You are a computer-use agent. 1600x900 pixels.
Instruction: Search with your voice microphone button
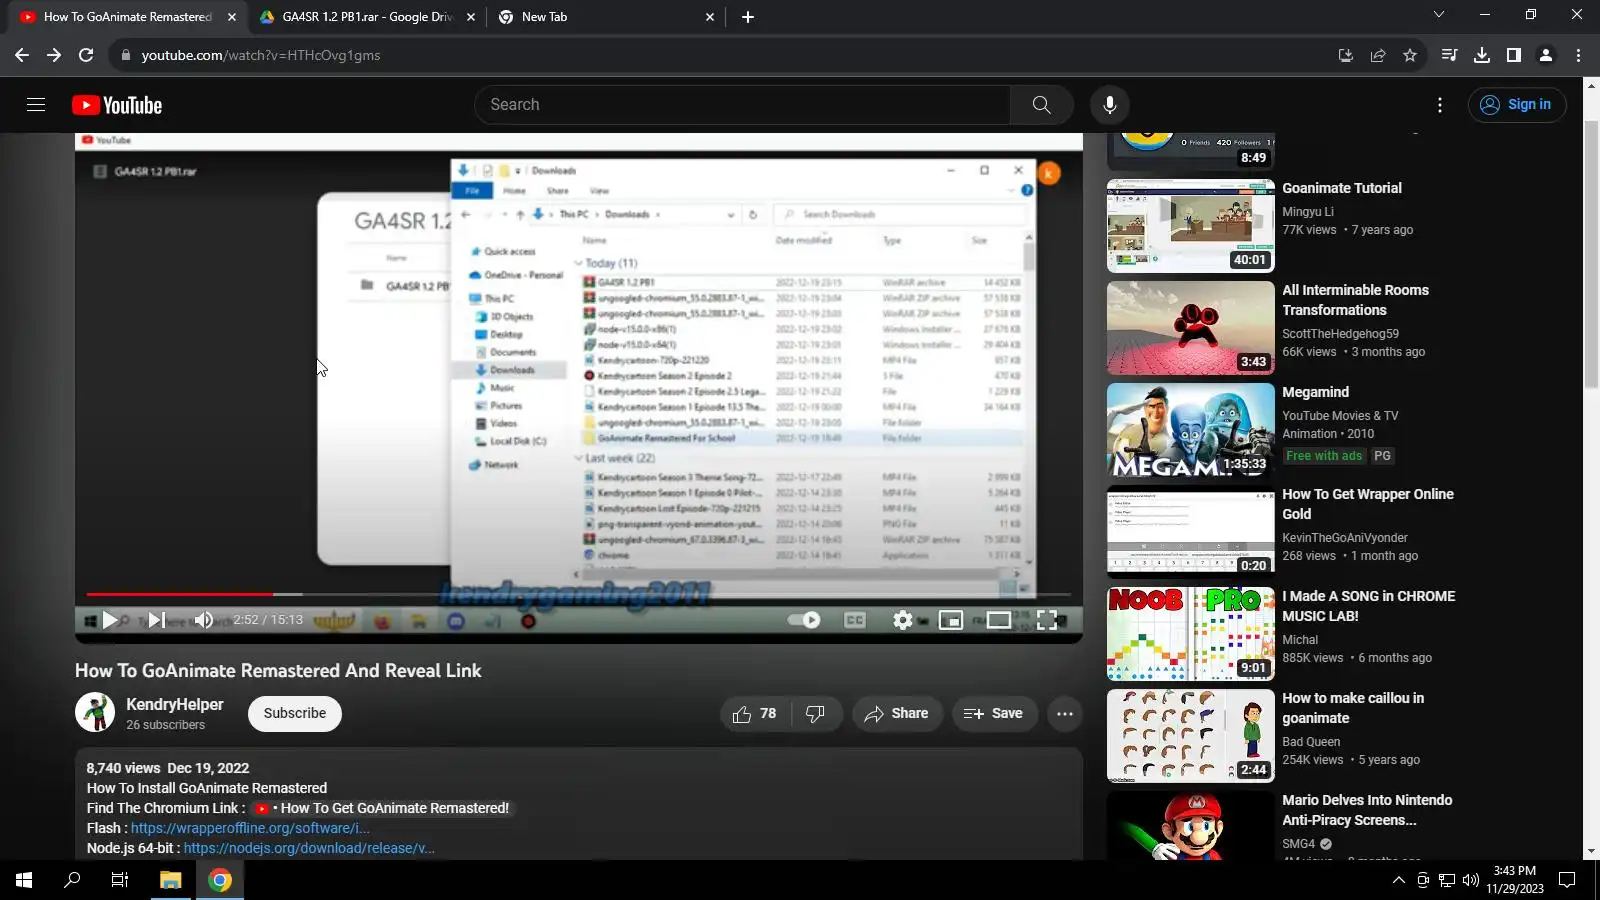click(1109, 105)
